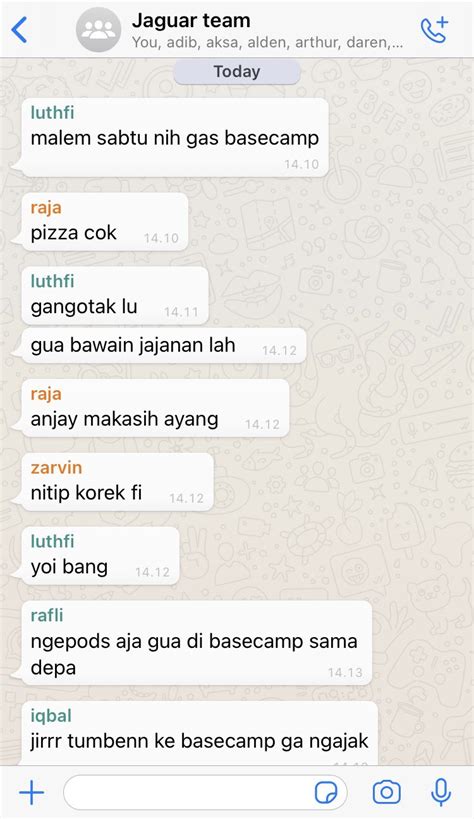Start a group call with phone-plus icon
Viewport: 474px width, 819px height.
pyautogui.click(x=434, y=29)
